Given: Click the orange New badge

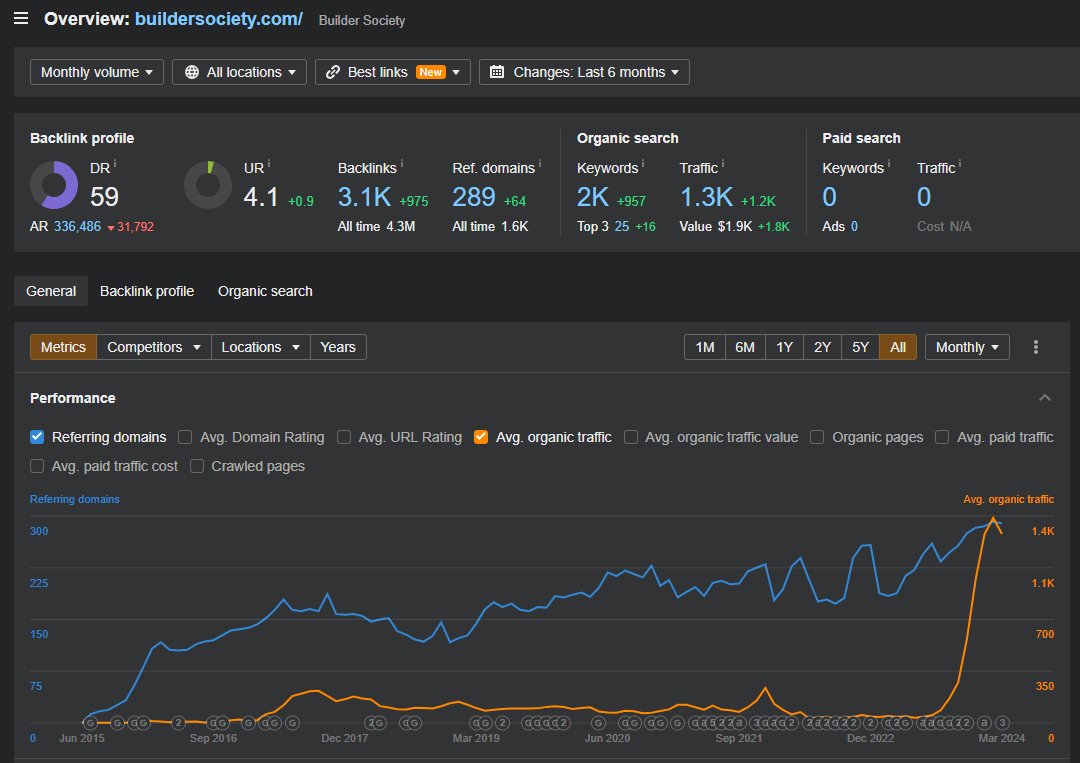Looking at the screenshot, I should pos(430,72).
